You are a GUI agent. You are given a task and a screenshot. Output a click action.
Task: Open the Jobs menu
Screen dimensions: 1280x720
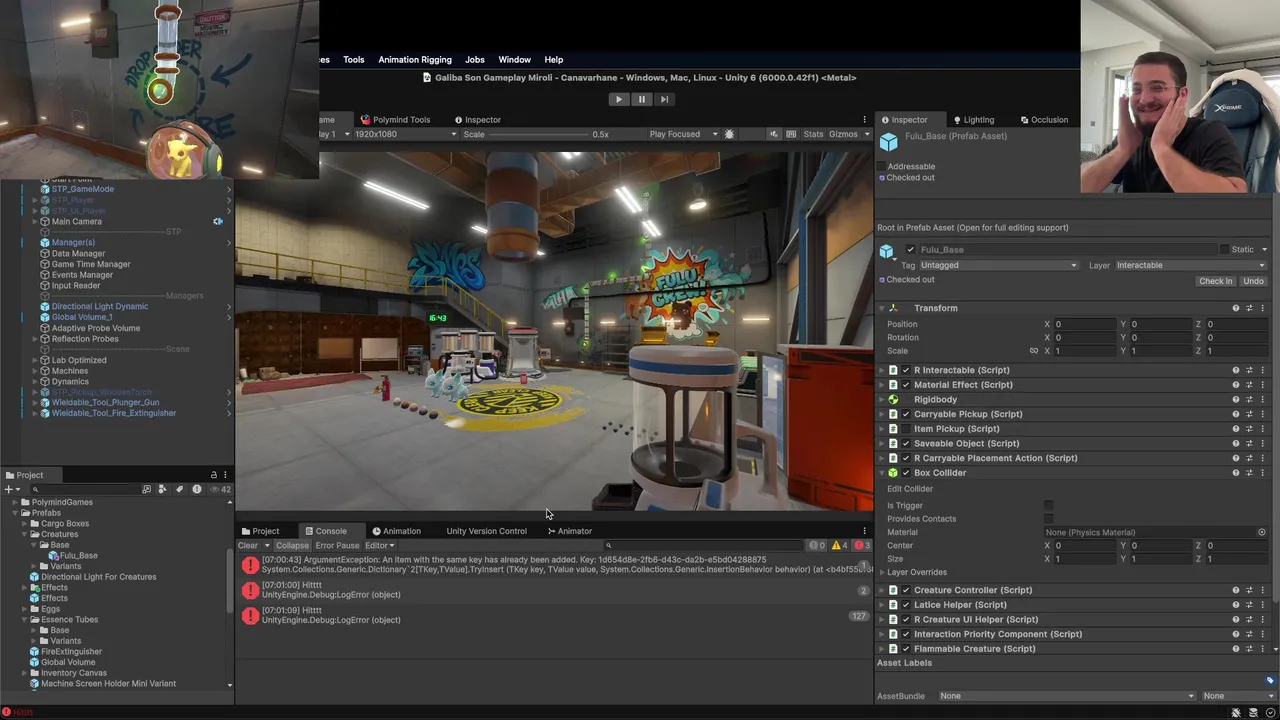(x=475, y=60)
